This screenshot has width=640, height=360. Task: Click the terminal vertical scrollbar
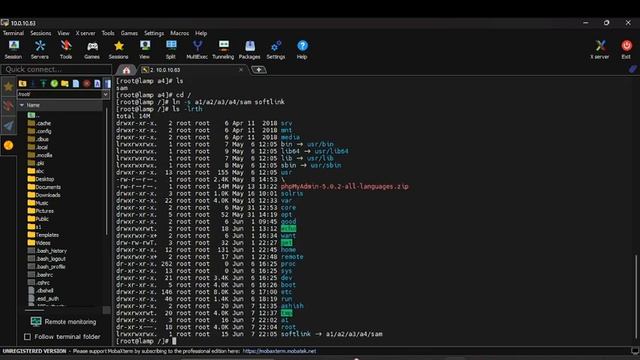tap(636, 296)
